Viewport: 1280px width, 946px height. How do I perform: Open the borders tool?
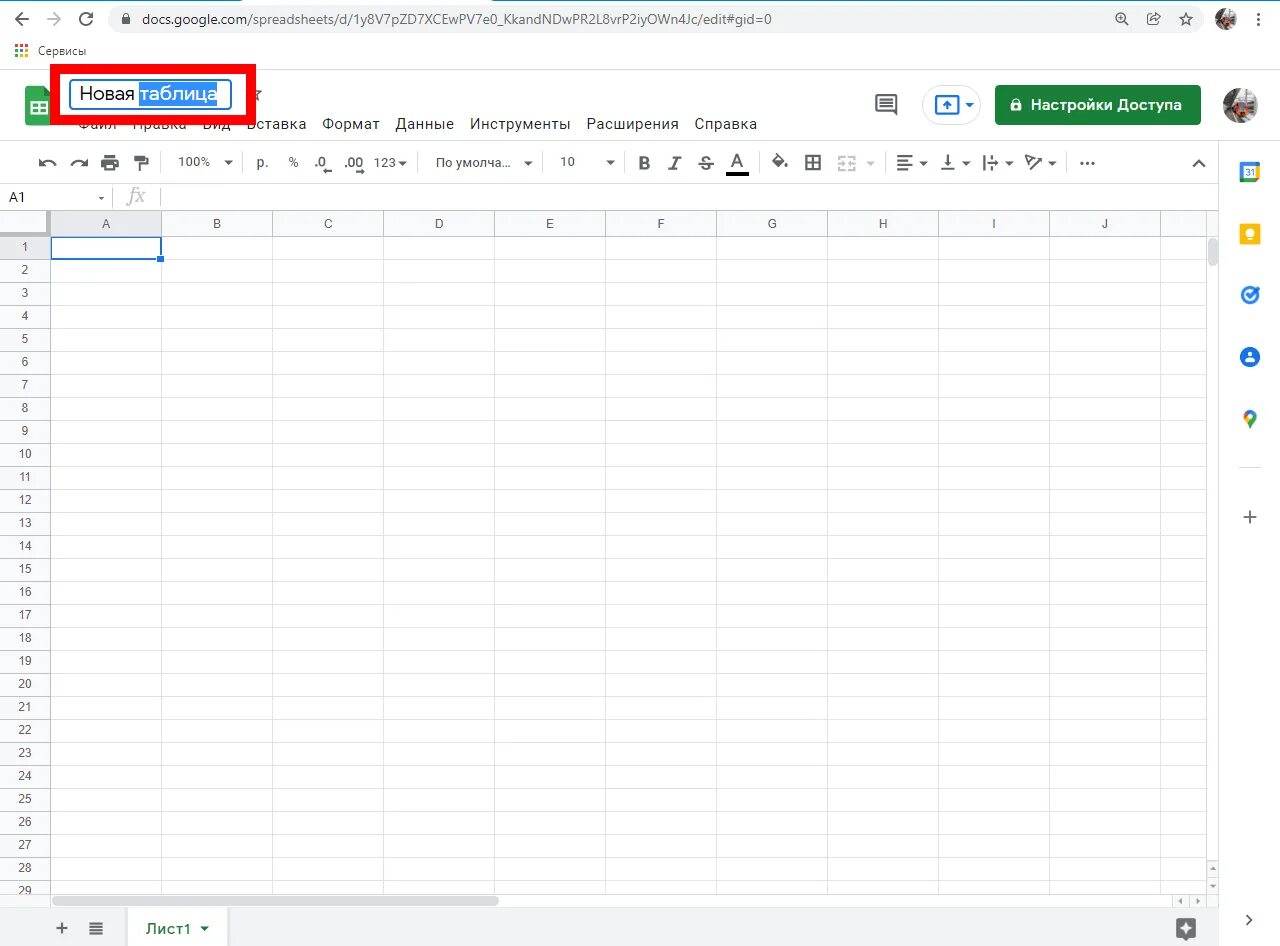813,163
